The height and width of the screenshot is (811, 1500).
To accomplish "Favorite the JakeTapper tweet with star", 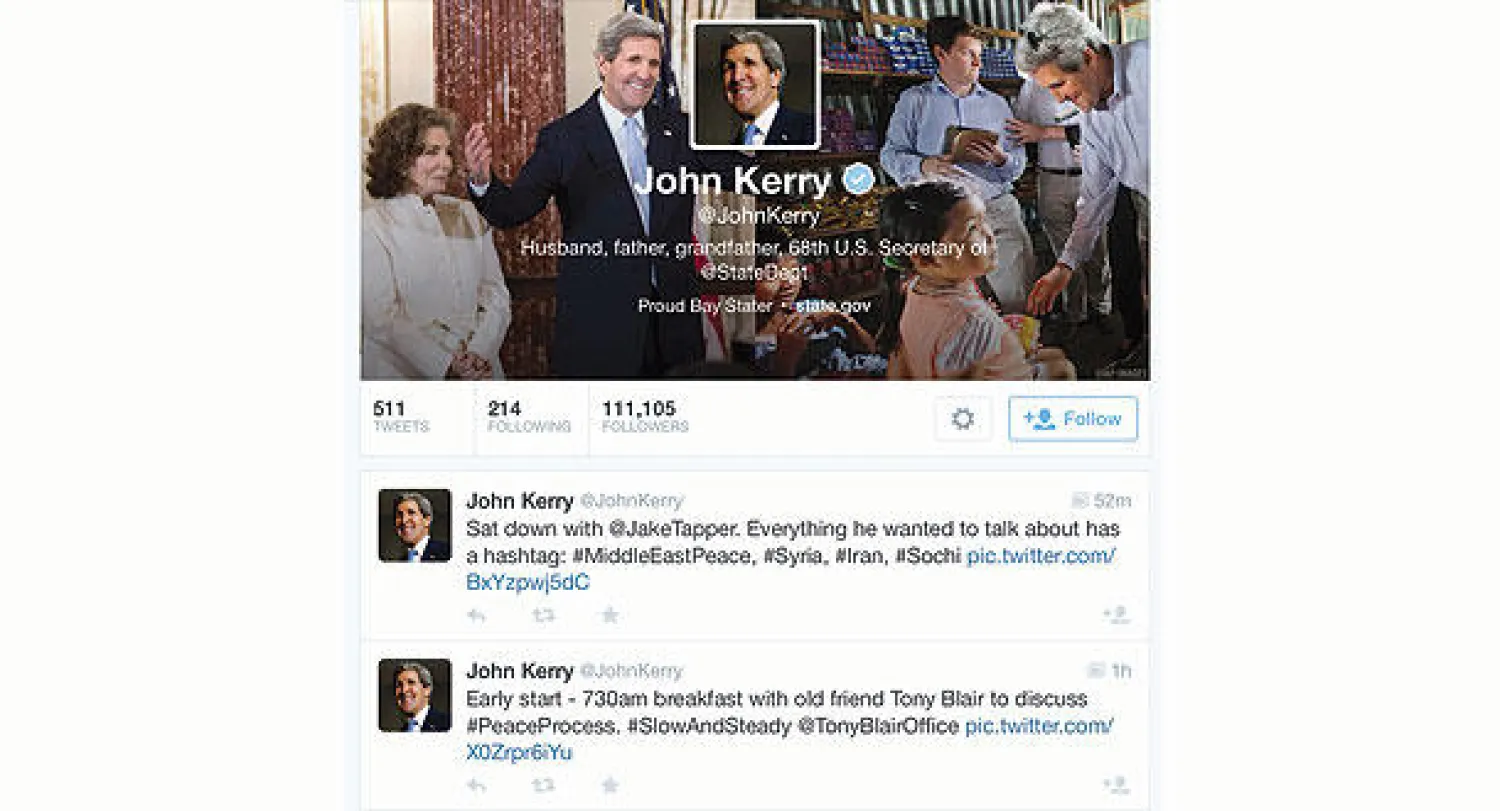I will [610, 616].
